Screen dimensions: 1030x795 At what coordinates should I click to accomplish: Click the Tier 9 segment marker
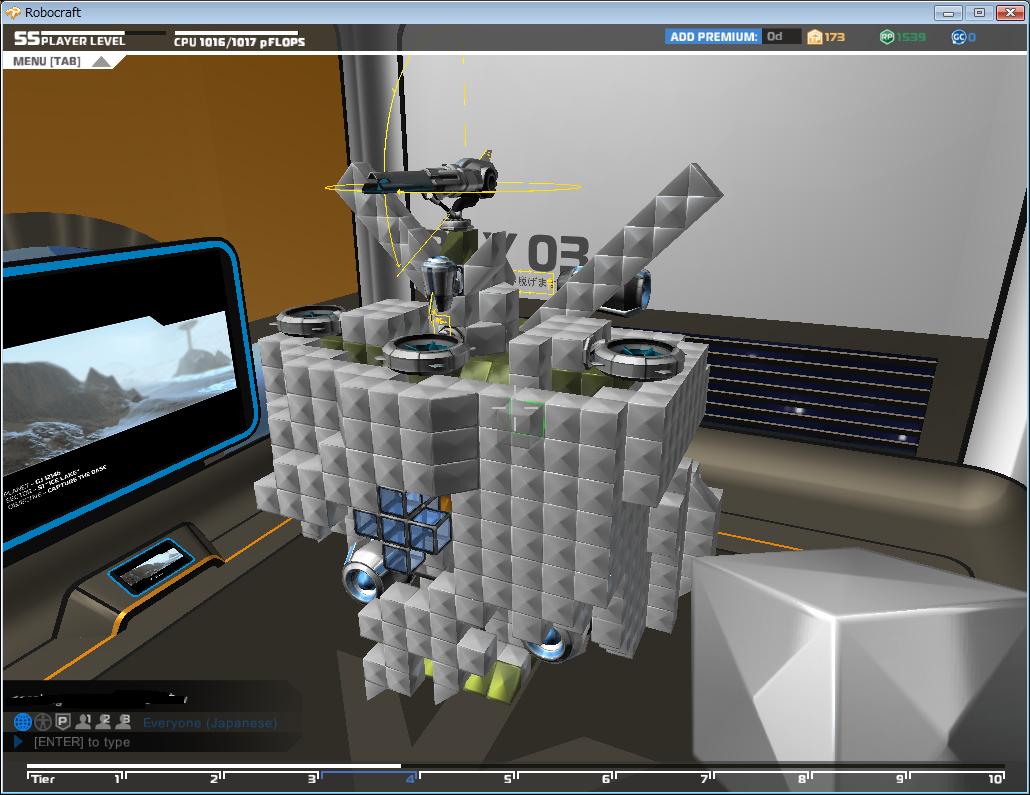901,779
